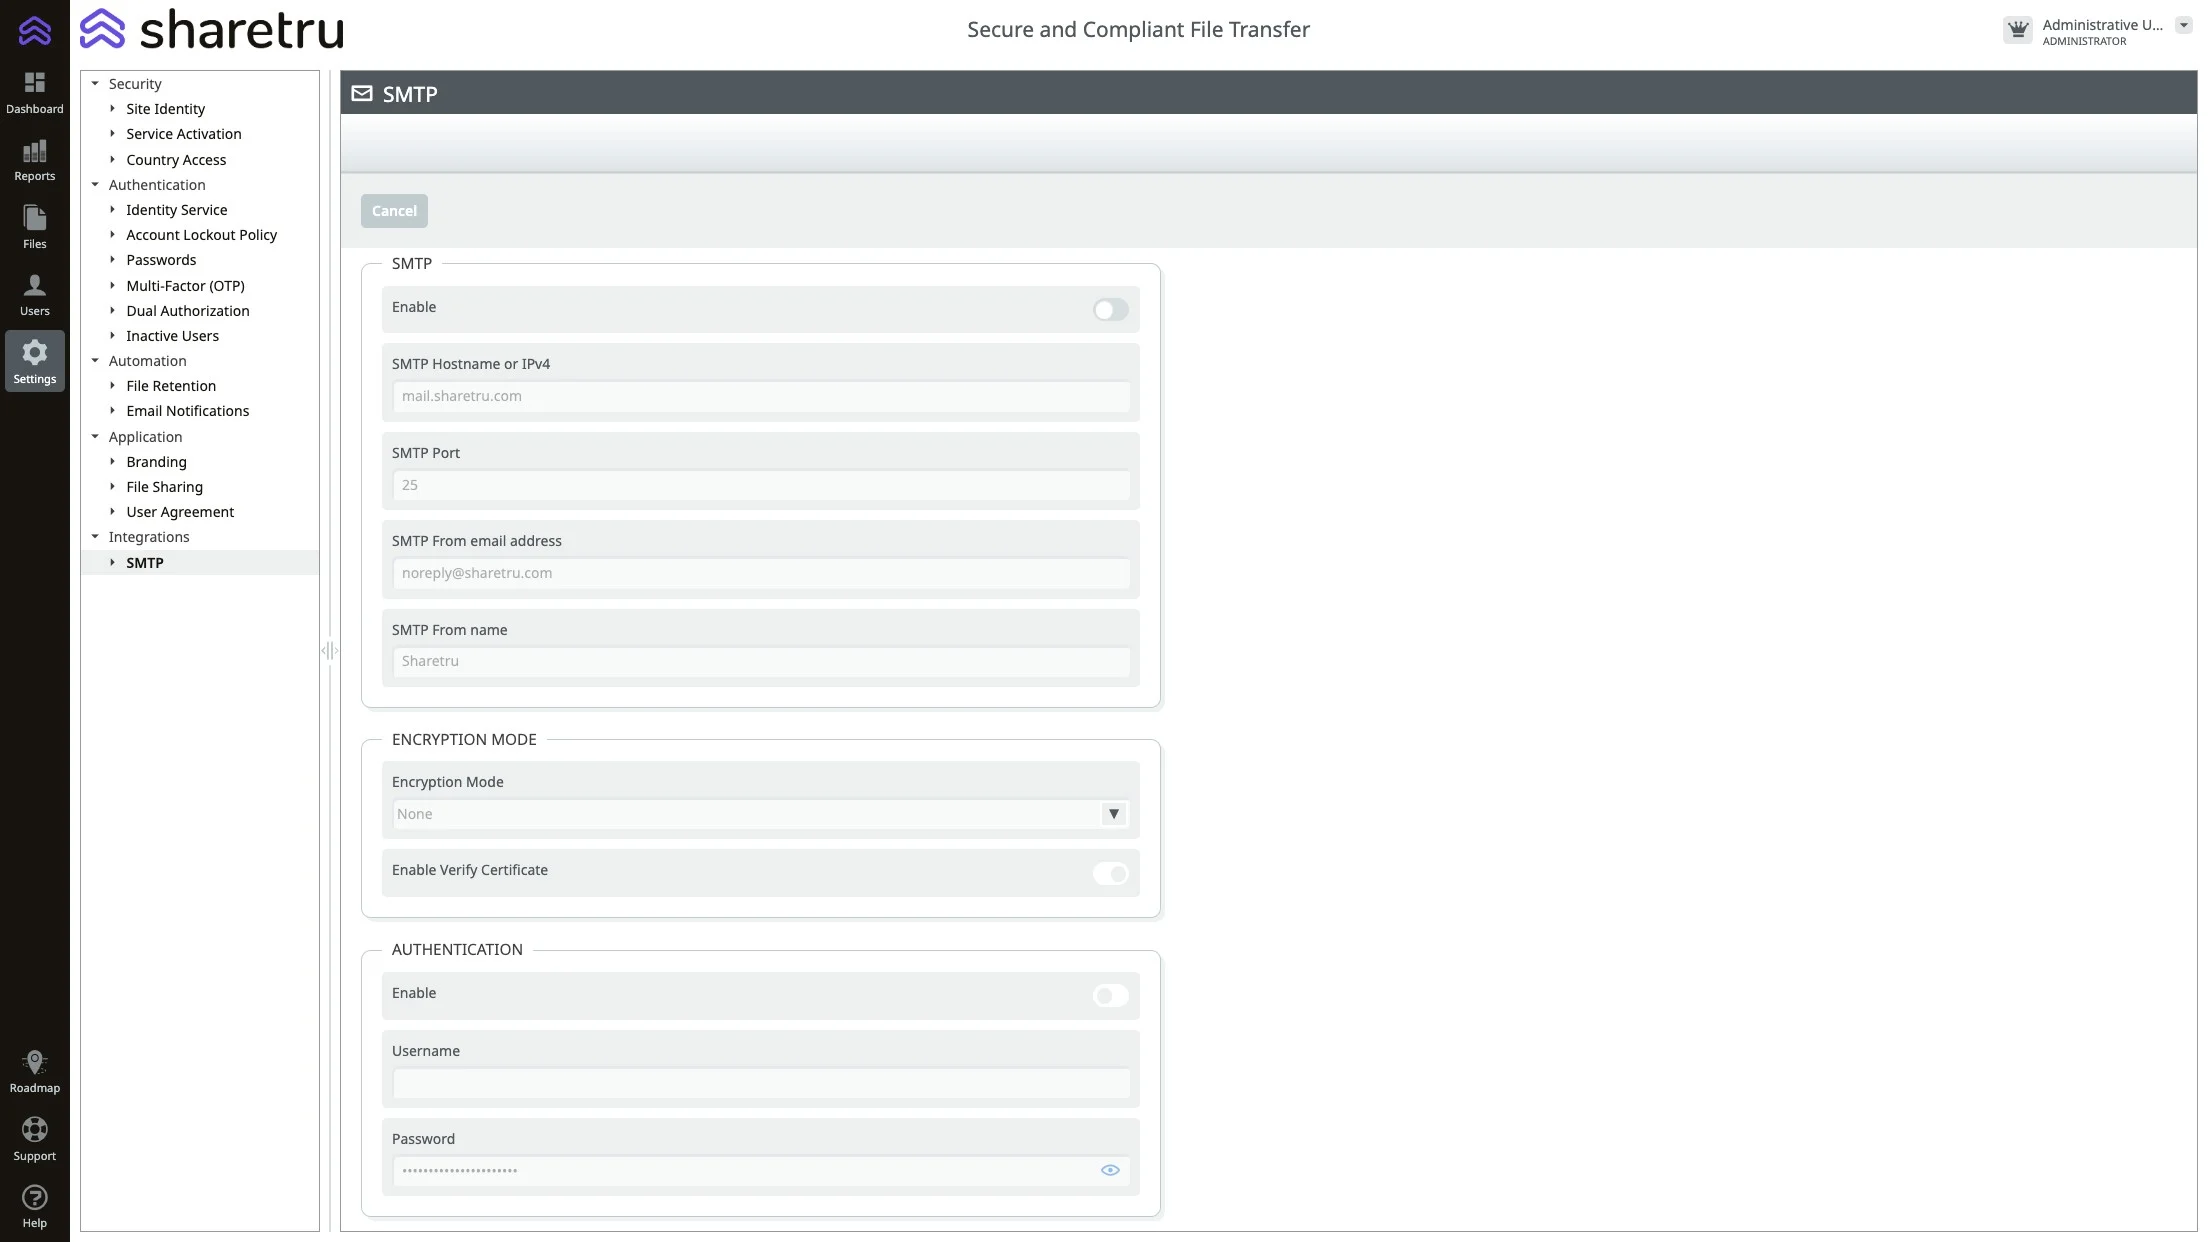Collapse the Security tree group
The height and width of the screenshot is (1242, 2208).
(x=96, y=84)
